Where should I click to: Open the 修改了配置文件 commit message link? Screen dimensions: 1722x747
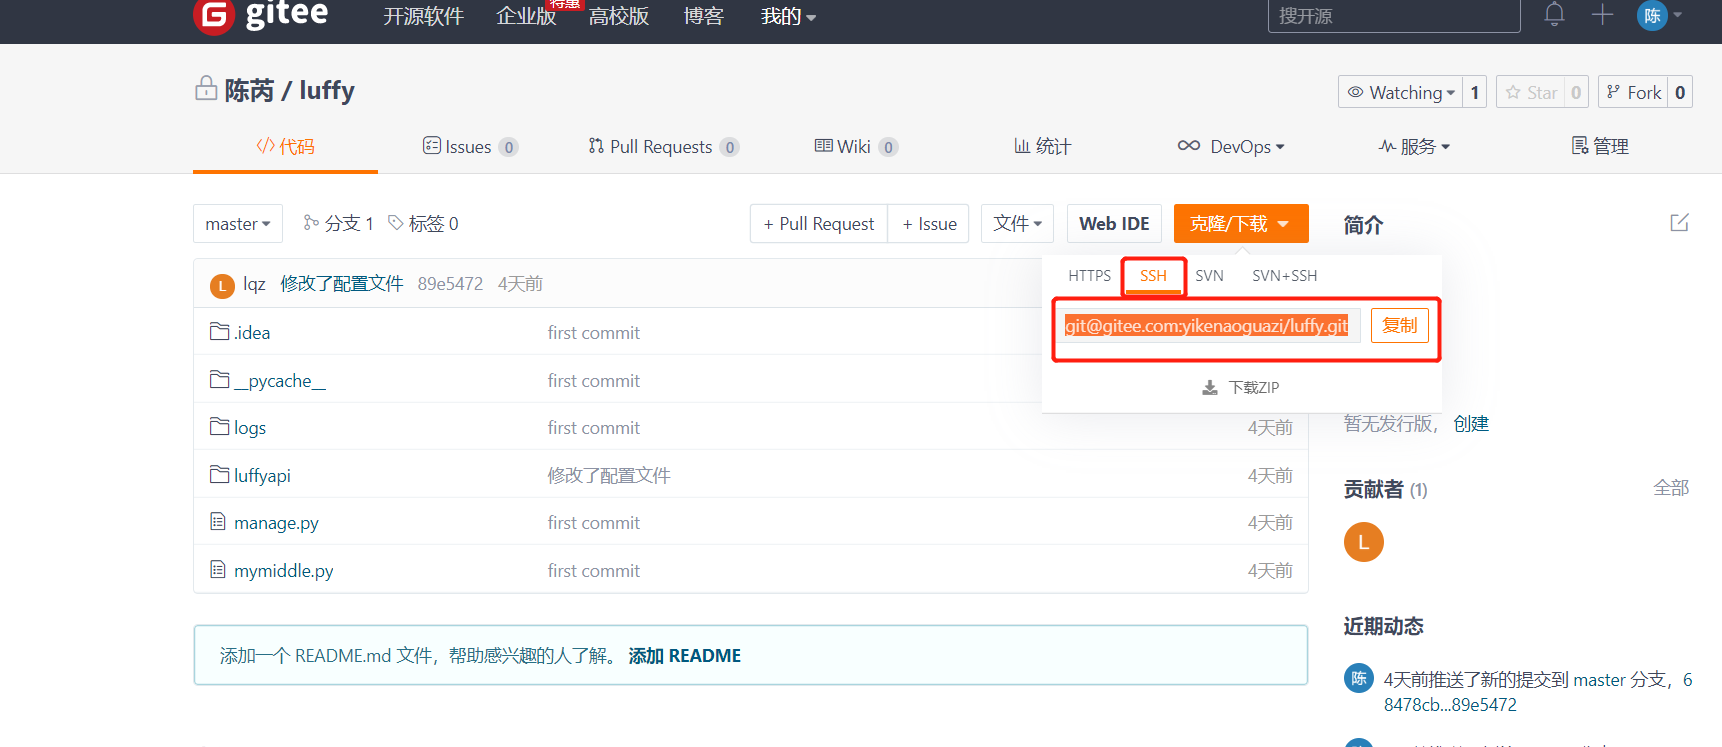point(341,284)
